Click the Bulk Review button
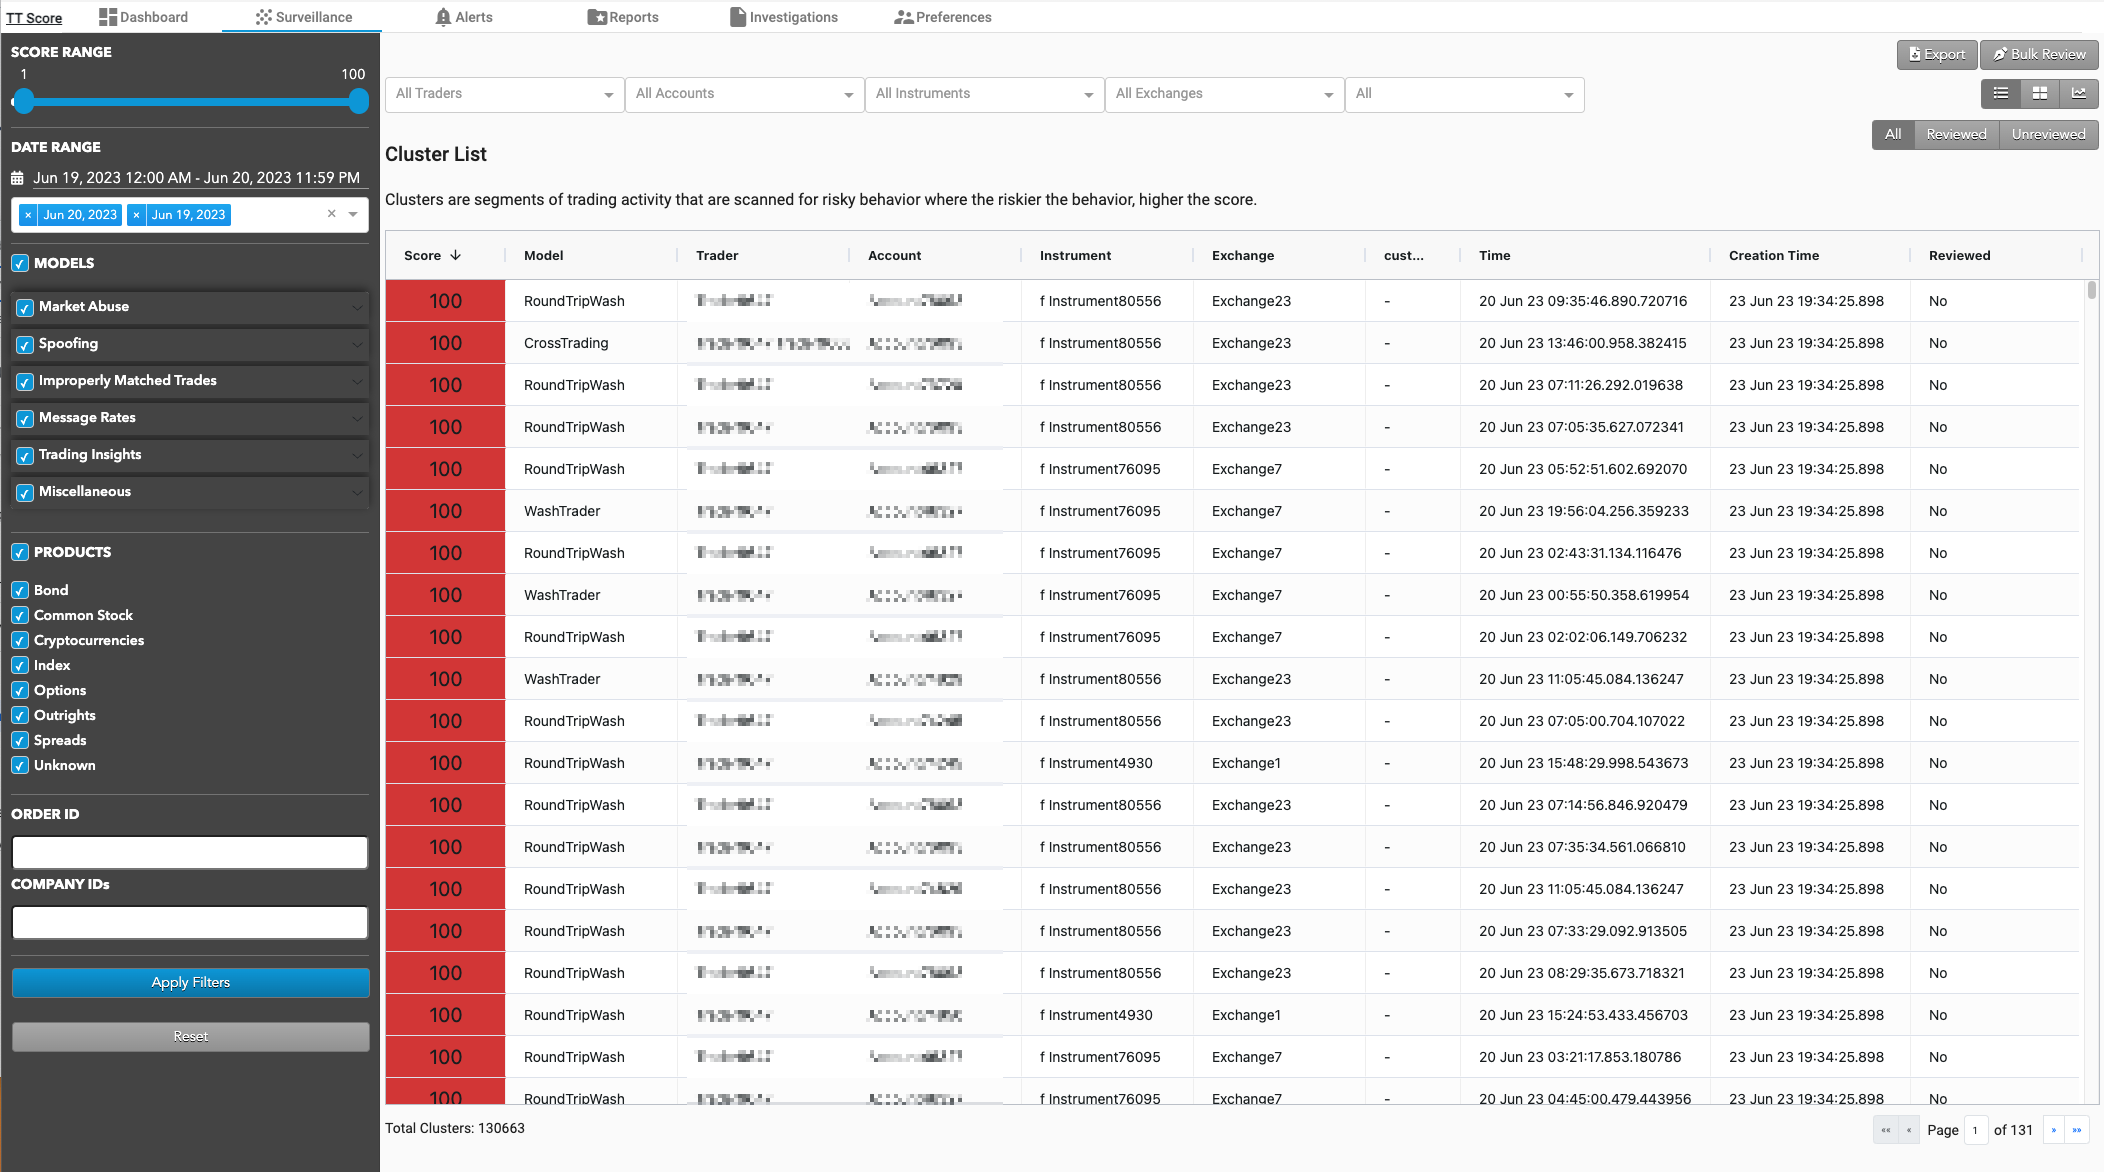Screen dimensions: 2104x1172 [2039, 54]
